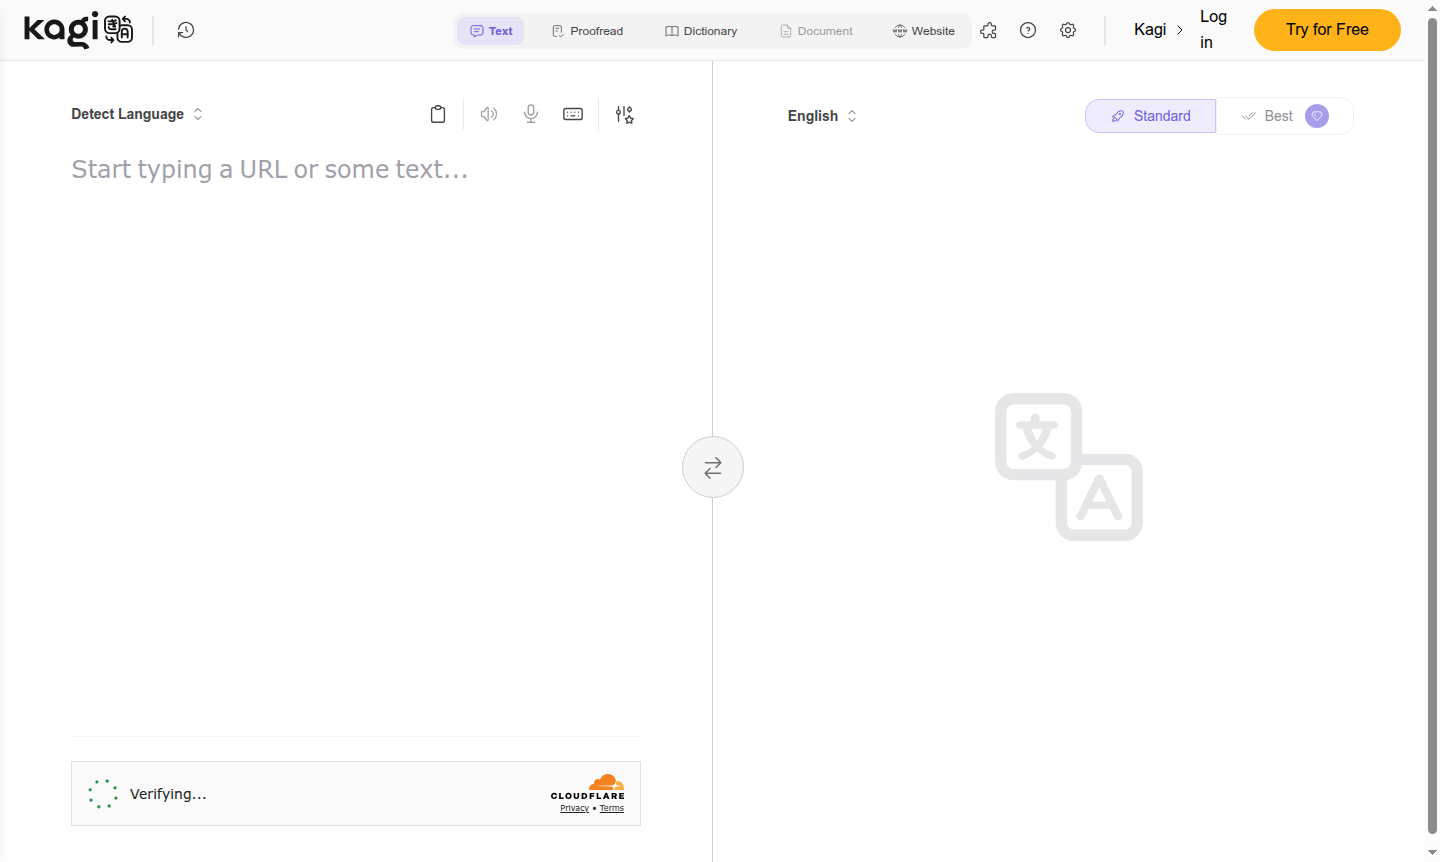Screen dimensions: 1440x862
Task: Open the help icon
Action: [x=1028, y=30]
